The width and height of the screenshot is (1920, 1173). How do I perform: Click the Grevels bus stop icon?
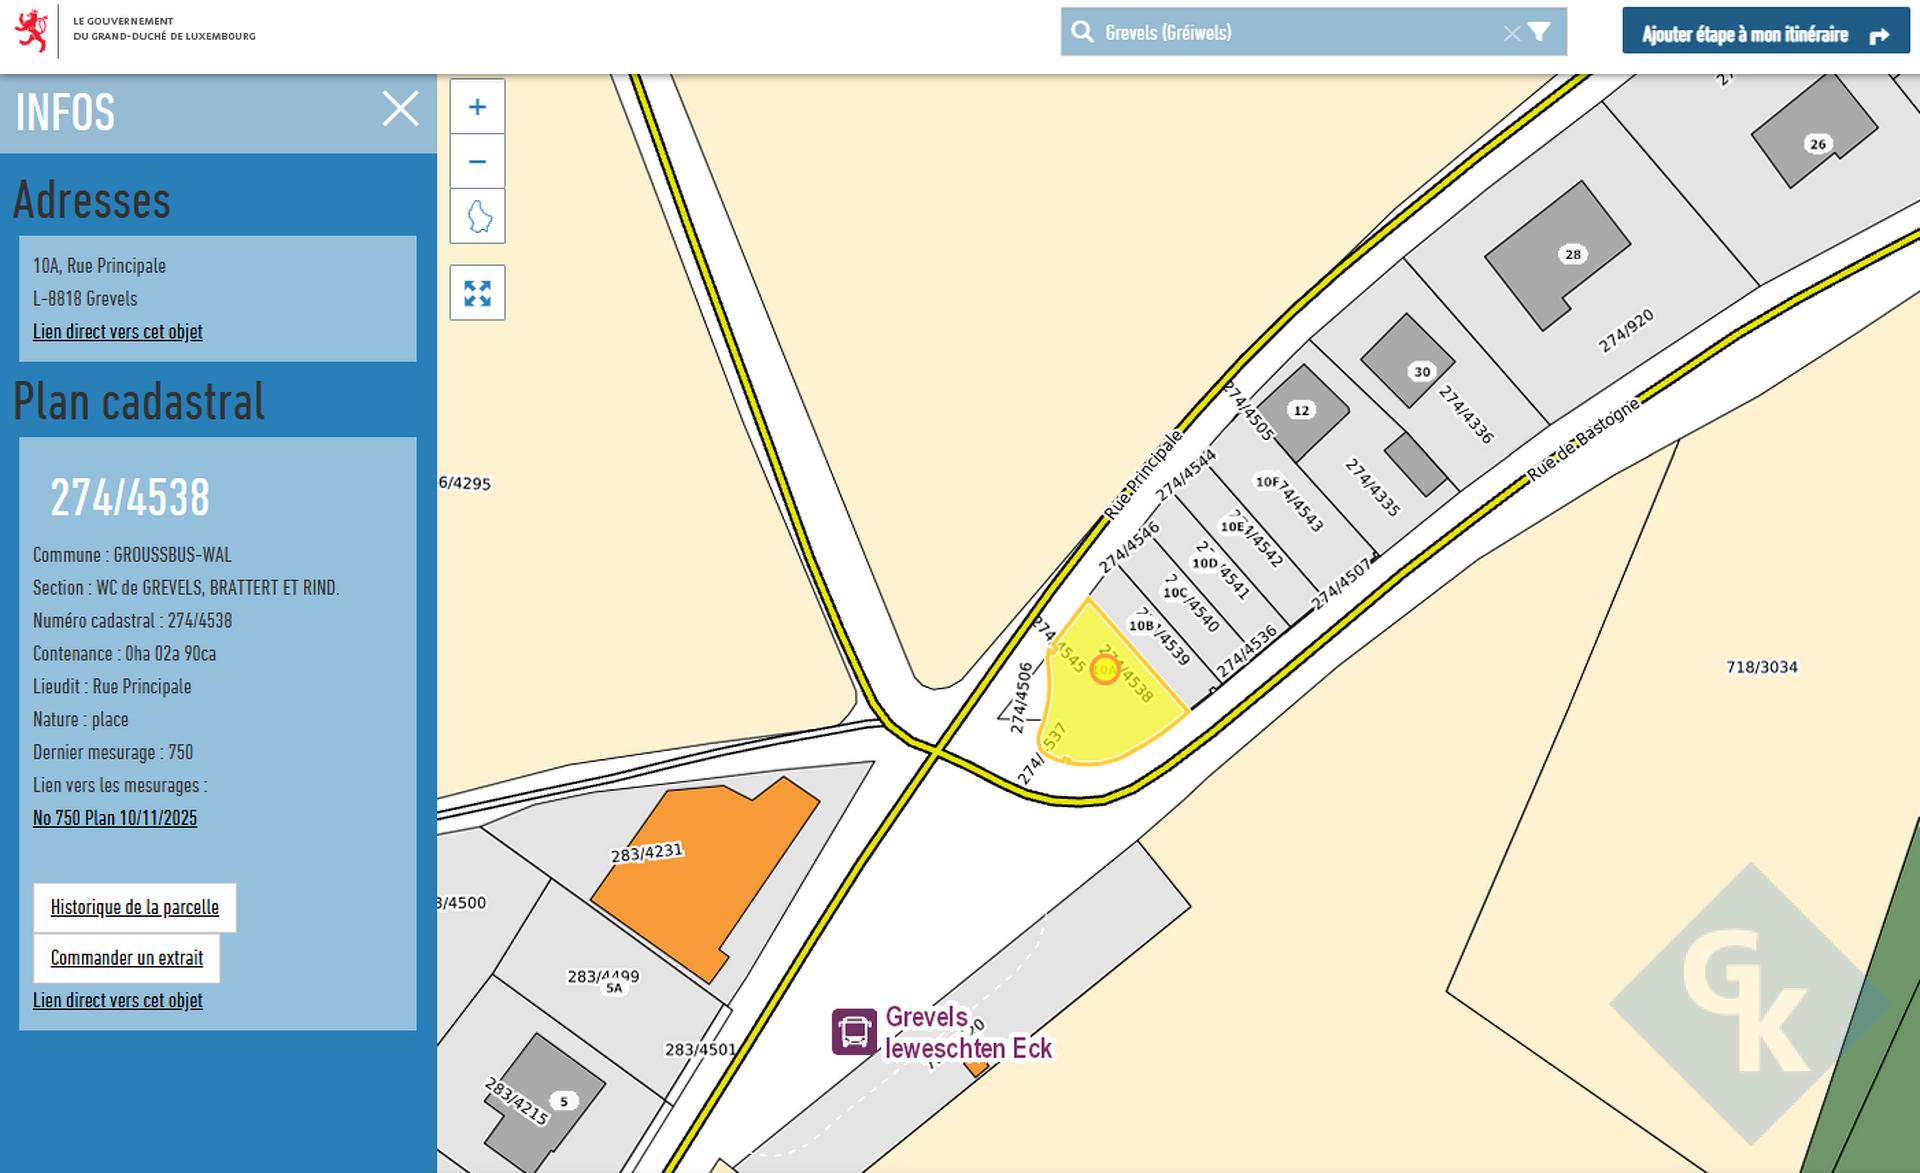pos(853,1031)
